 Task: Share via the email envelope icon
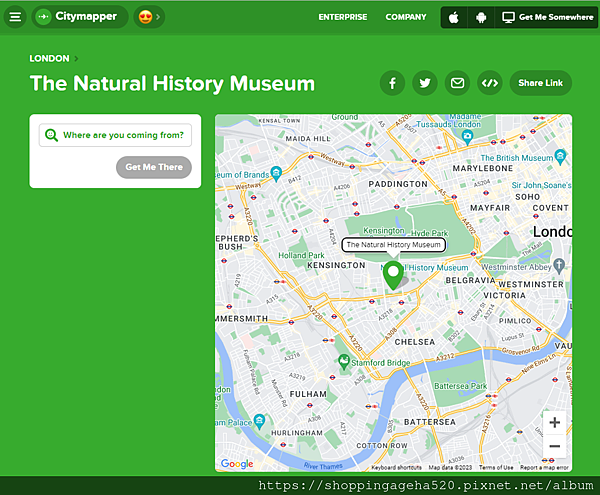point(457,83)
